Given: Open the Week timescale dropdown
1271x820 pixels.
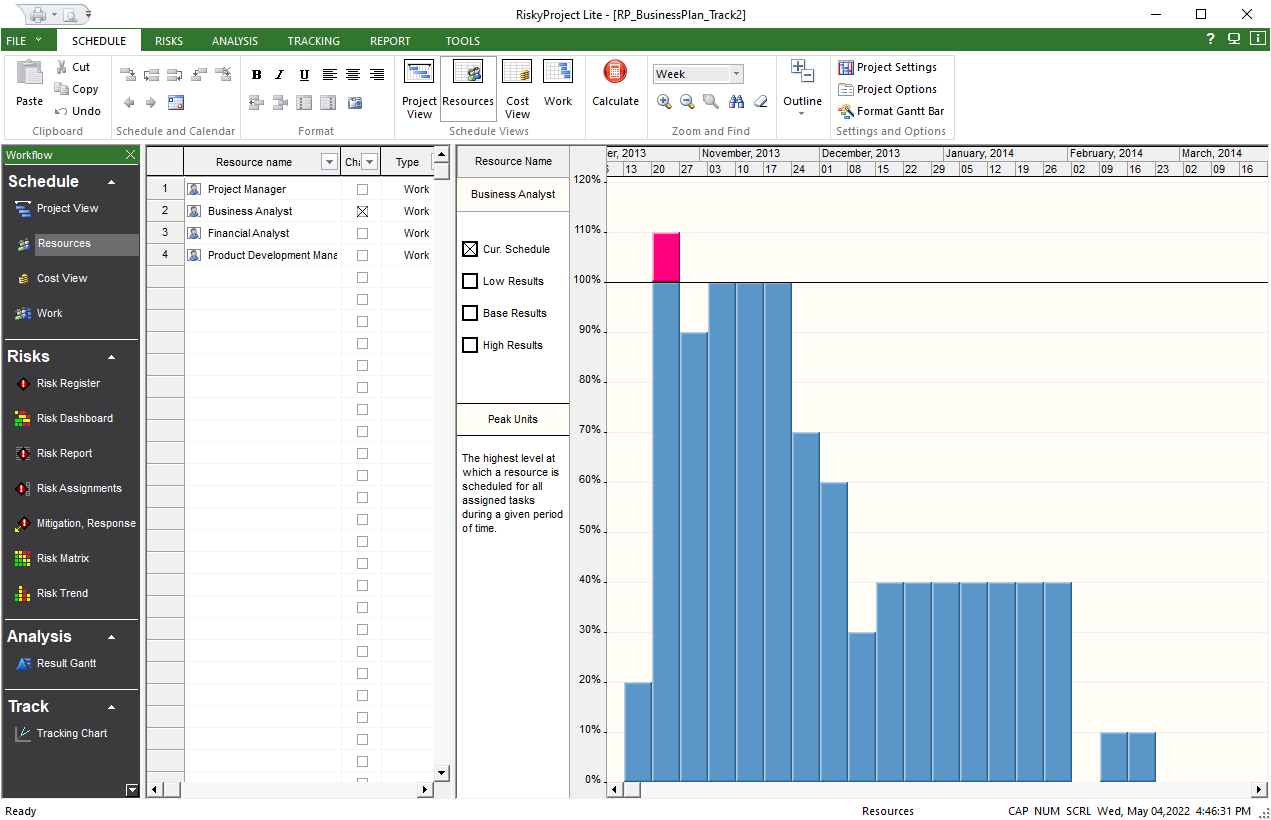Looking at the screenshot, I should point(737,74).
